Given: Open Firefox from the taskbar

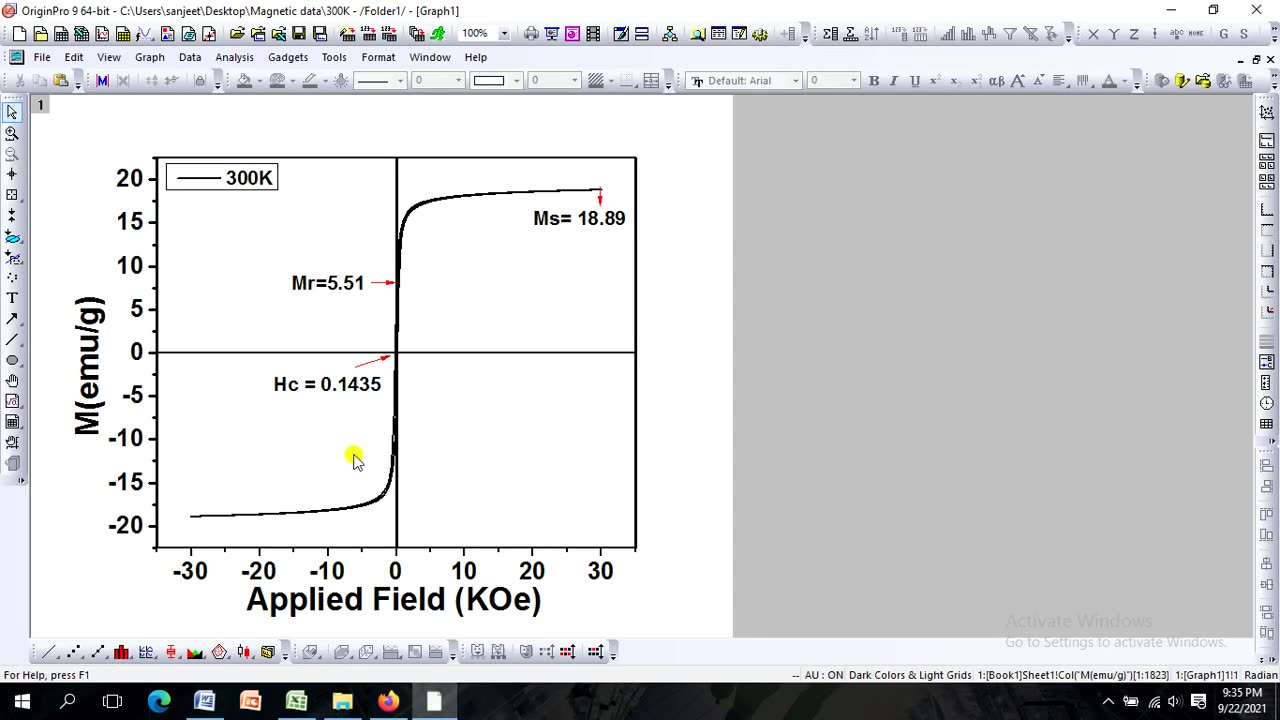Looking at the screenshot, I should click(388, 701).
